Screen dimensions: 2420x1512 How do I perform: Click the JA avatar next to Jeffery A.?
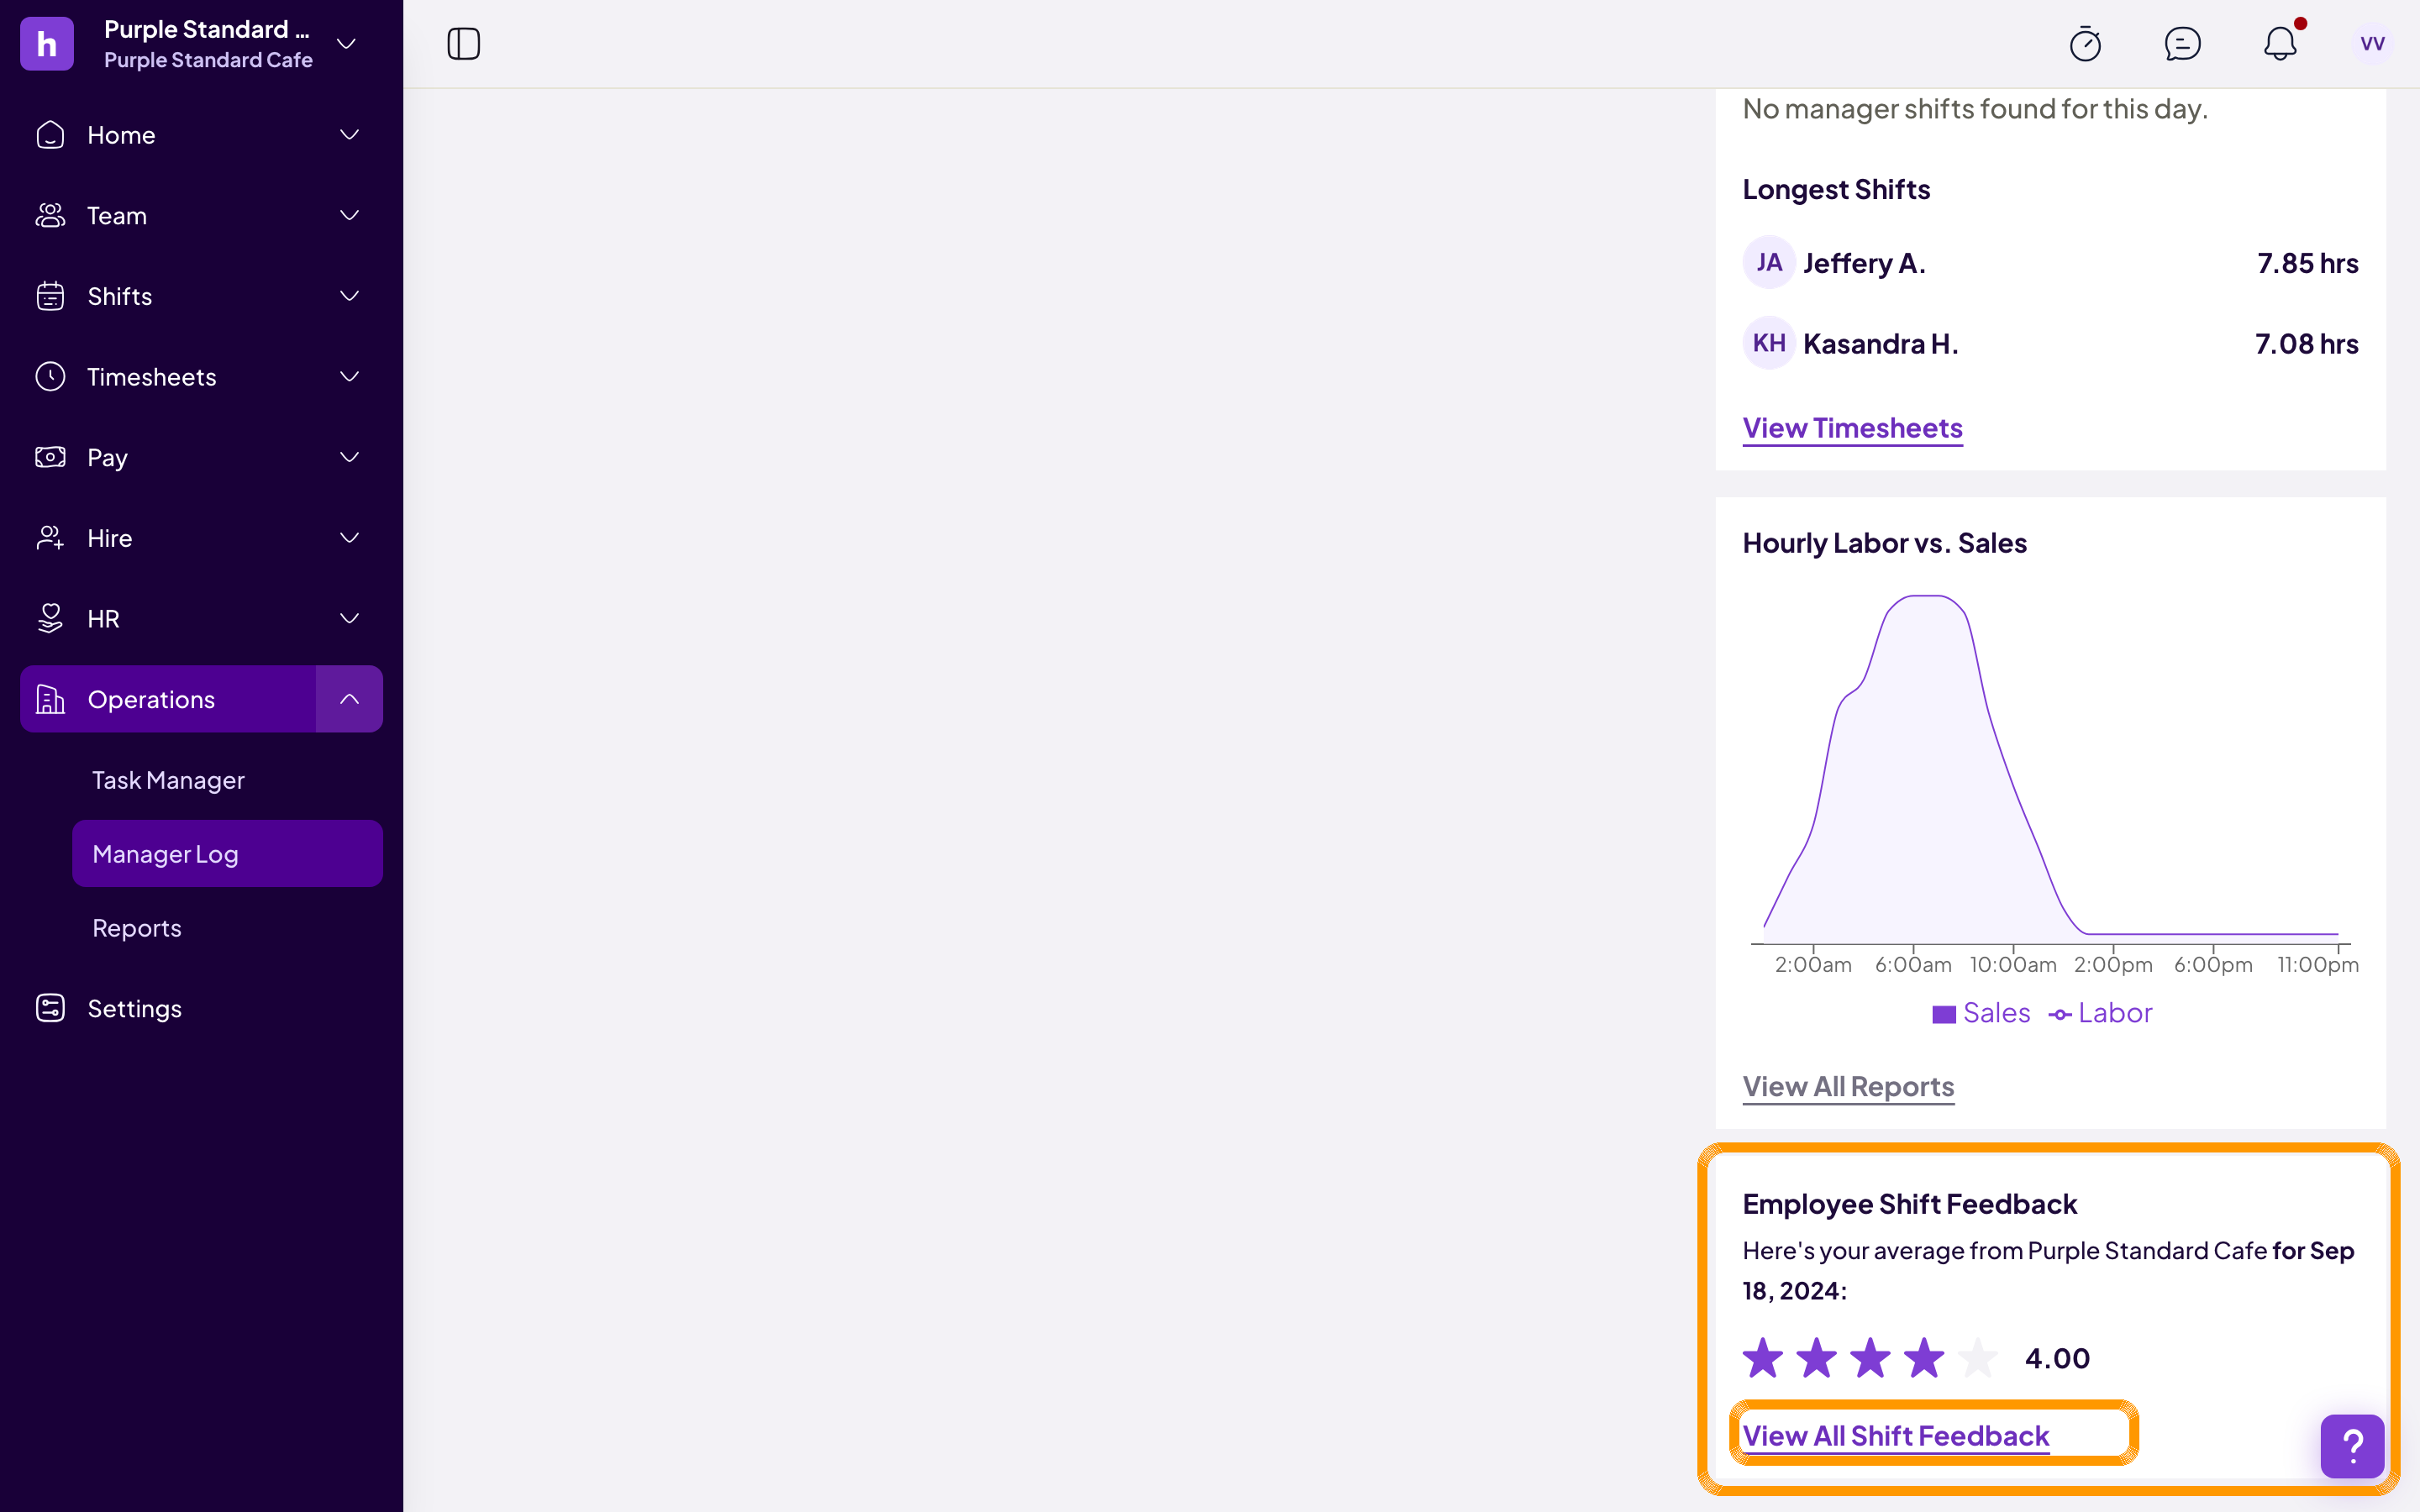click(1769, 263)
